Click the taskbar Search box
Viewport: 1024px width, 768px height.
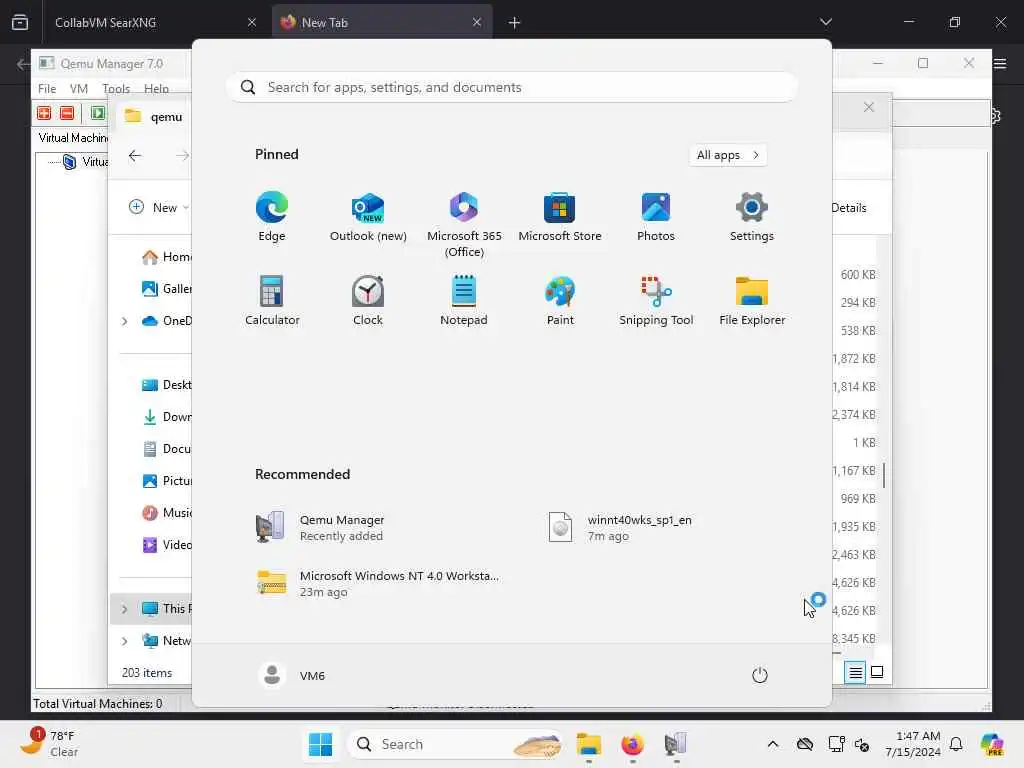point(456,744)
